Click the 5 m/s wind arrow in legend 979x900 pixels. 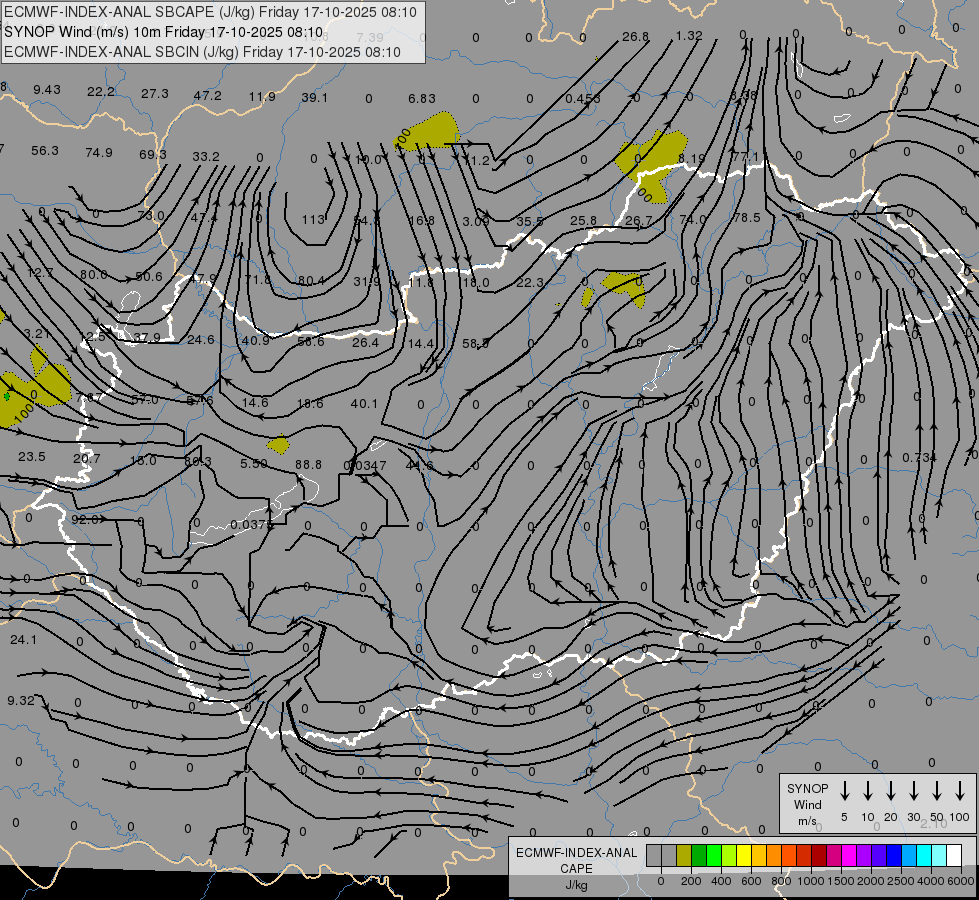coord(845,790)
